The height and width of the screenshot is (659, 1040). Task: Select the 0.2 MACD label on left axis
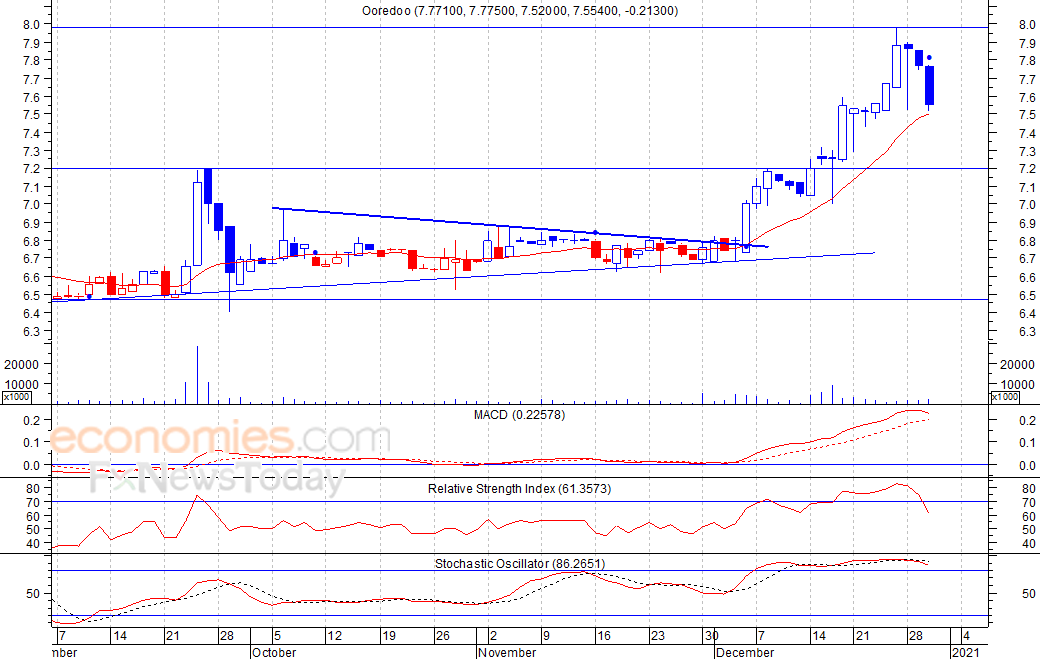pos(32,420)
